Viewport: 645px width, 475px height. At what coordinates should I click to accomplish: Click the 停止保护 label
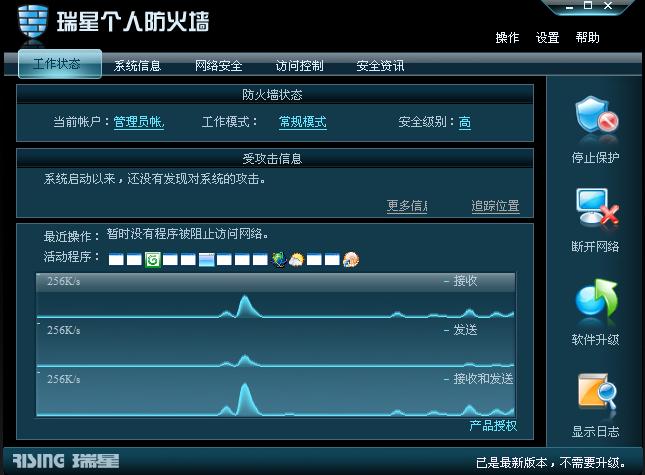pyautogui.click(x=595, y=158)
